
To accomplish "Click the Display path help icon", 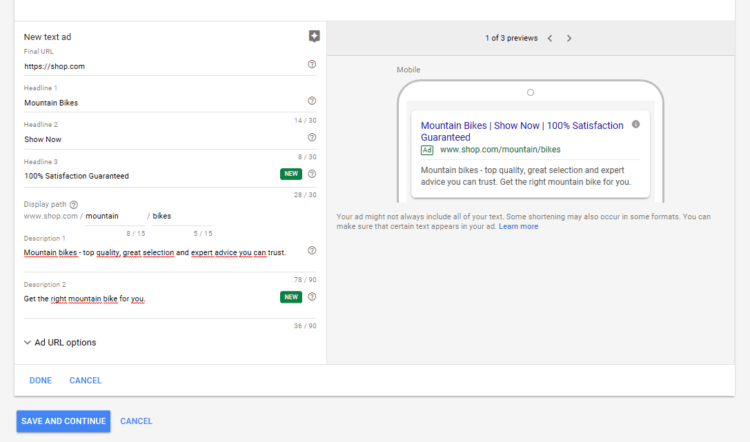I will coord(74,205).
